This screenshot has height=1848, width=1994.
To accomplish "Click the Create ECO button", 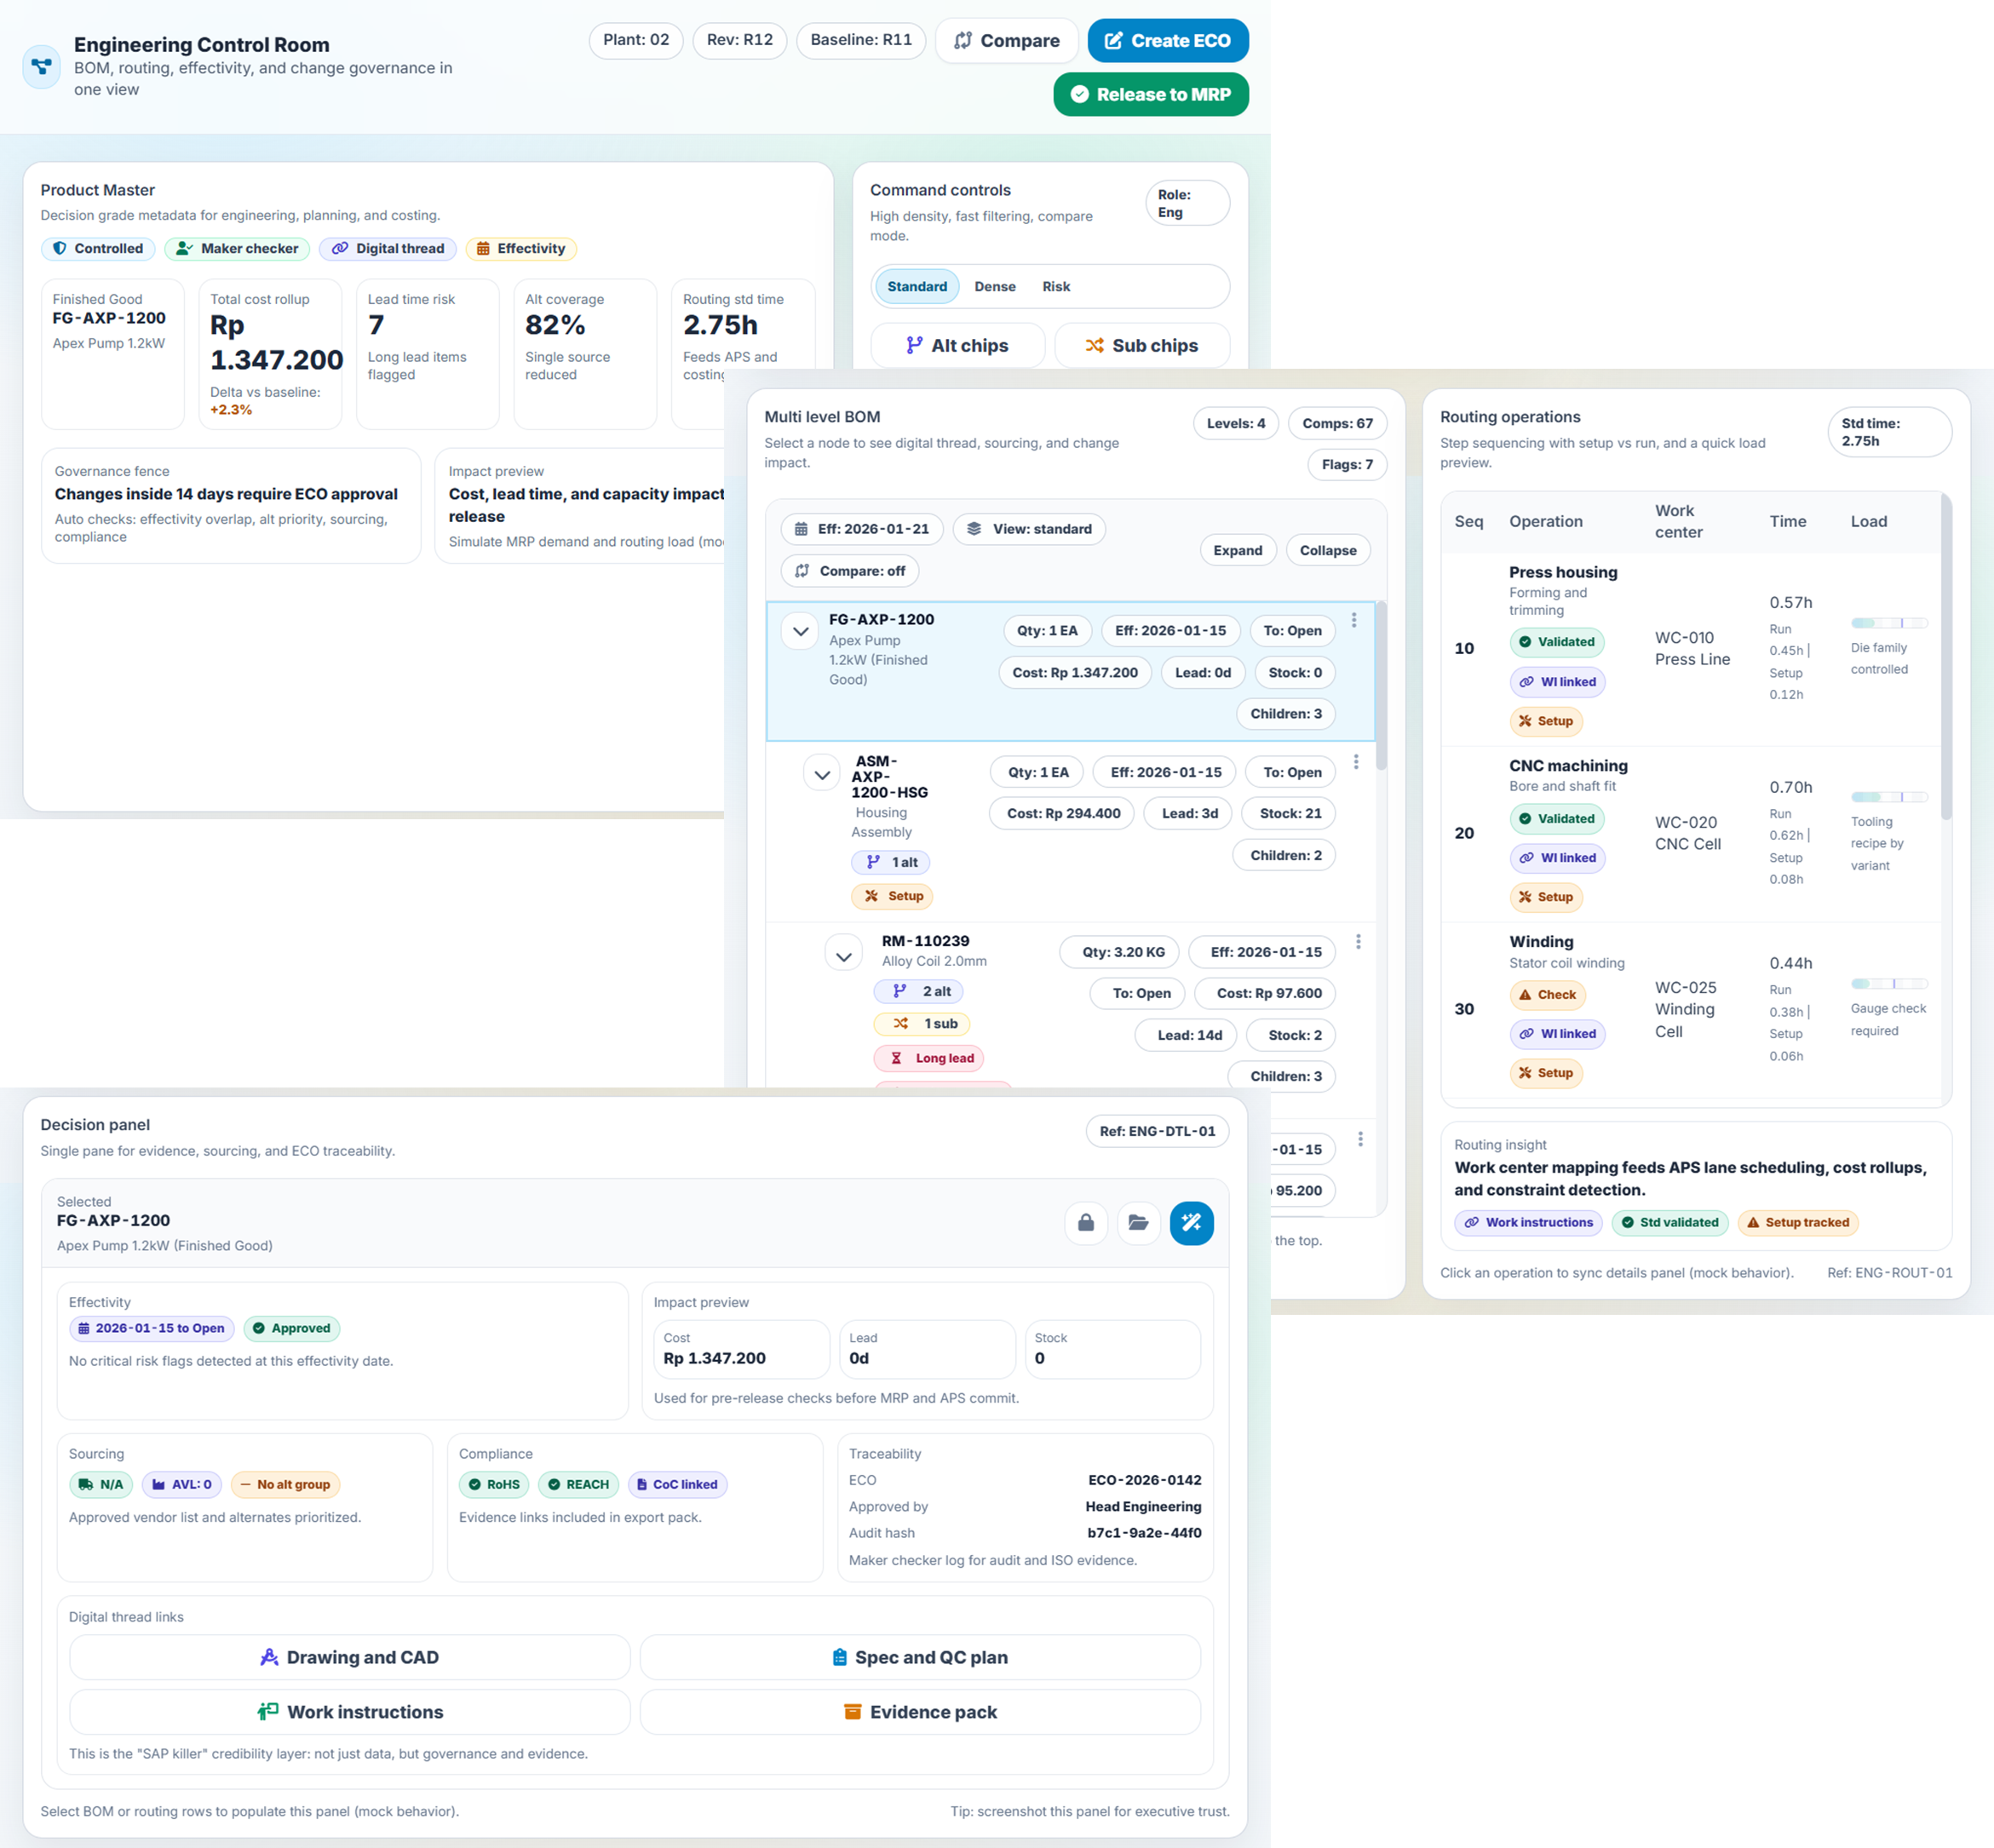I will pyautogui.click(x=1167, y=41).
